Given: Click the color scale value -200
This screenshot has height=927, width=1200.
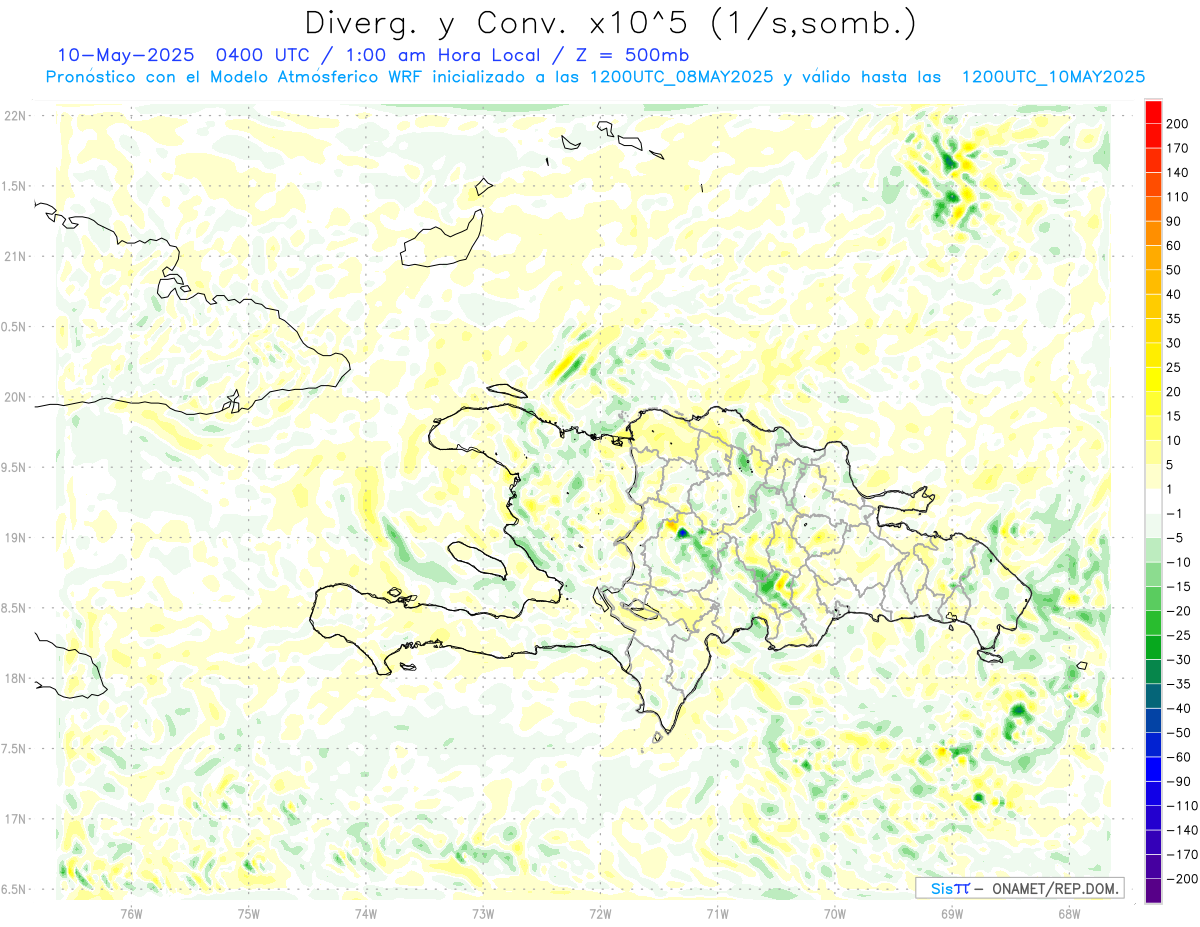Looking at the screenshot, I should coord(1182,879).
